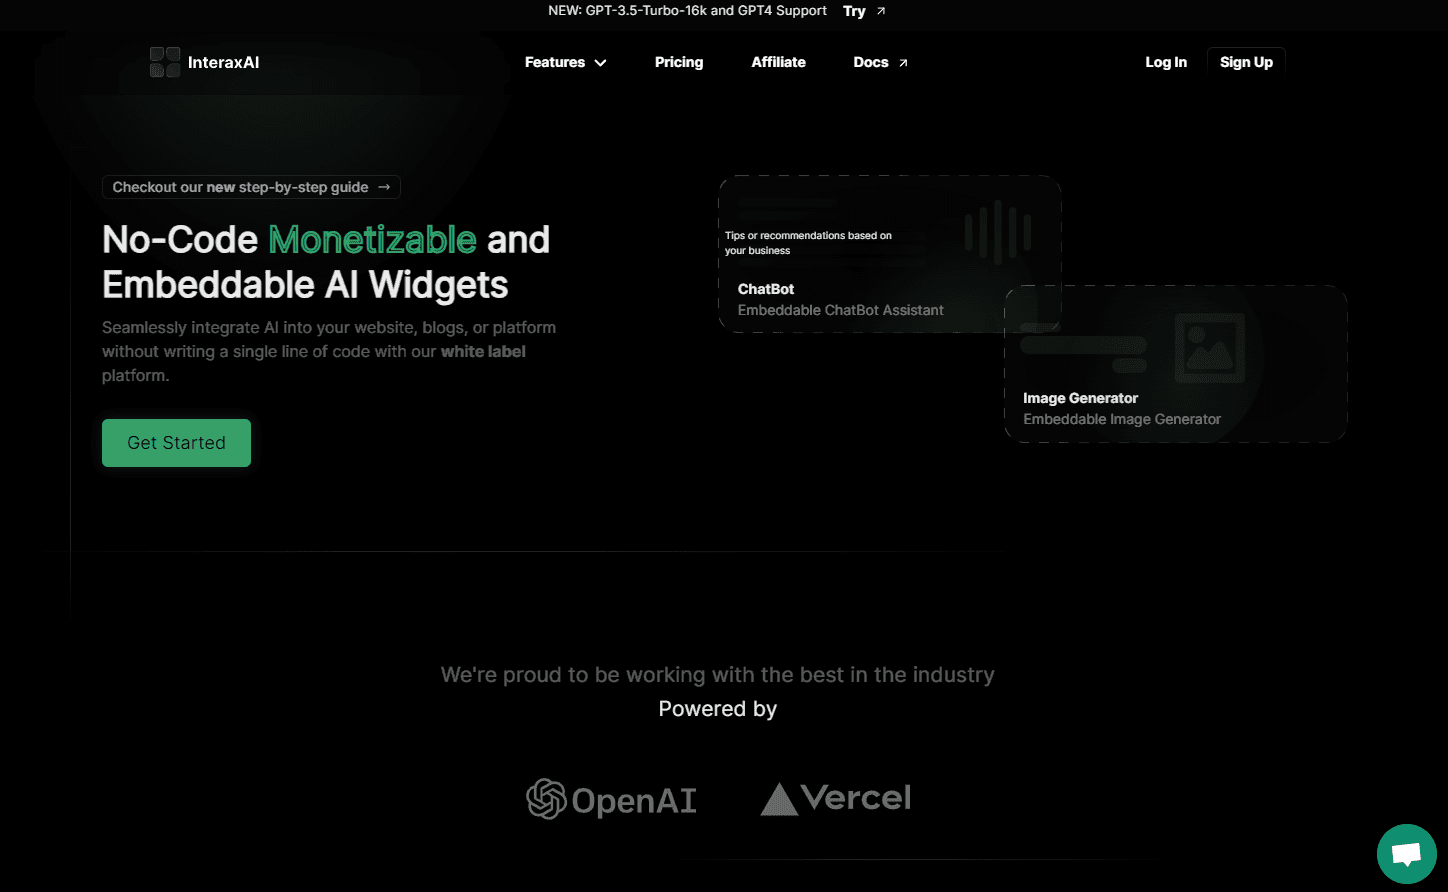Click the external arrow next to Try
The image size is (1448, 892).
pyautogui.click(x=881, y=11)
